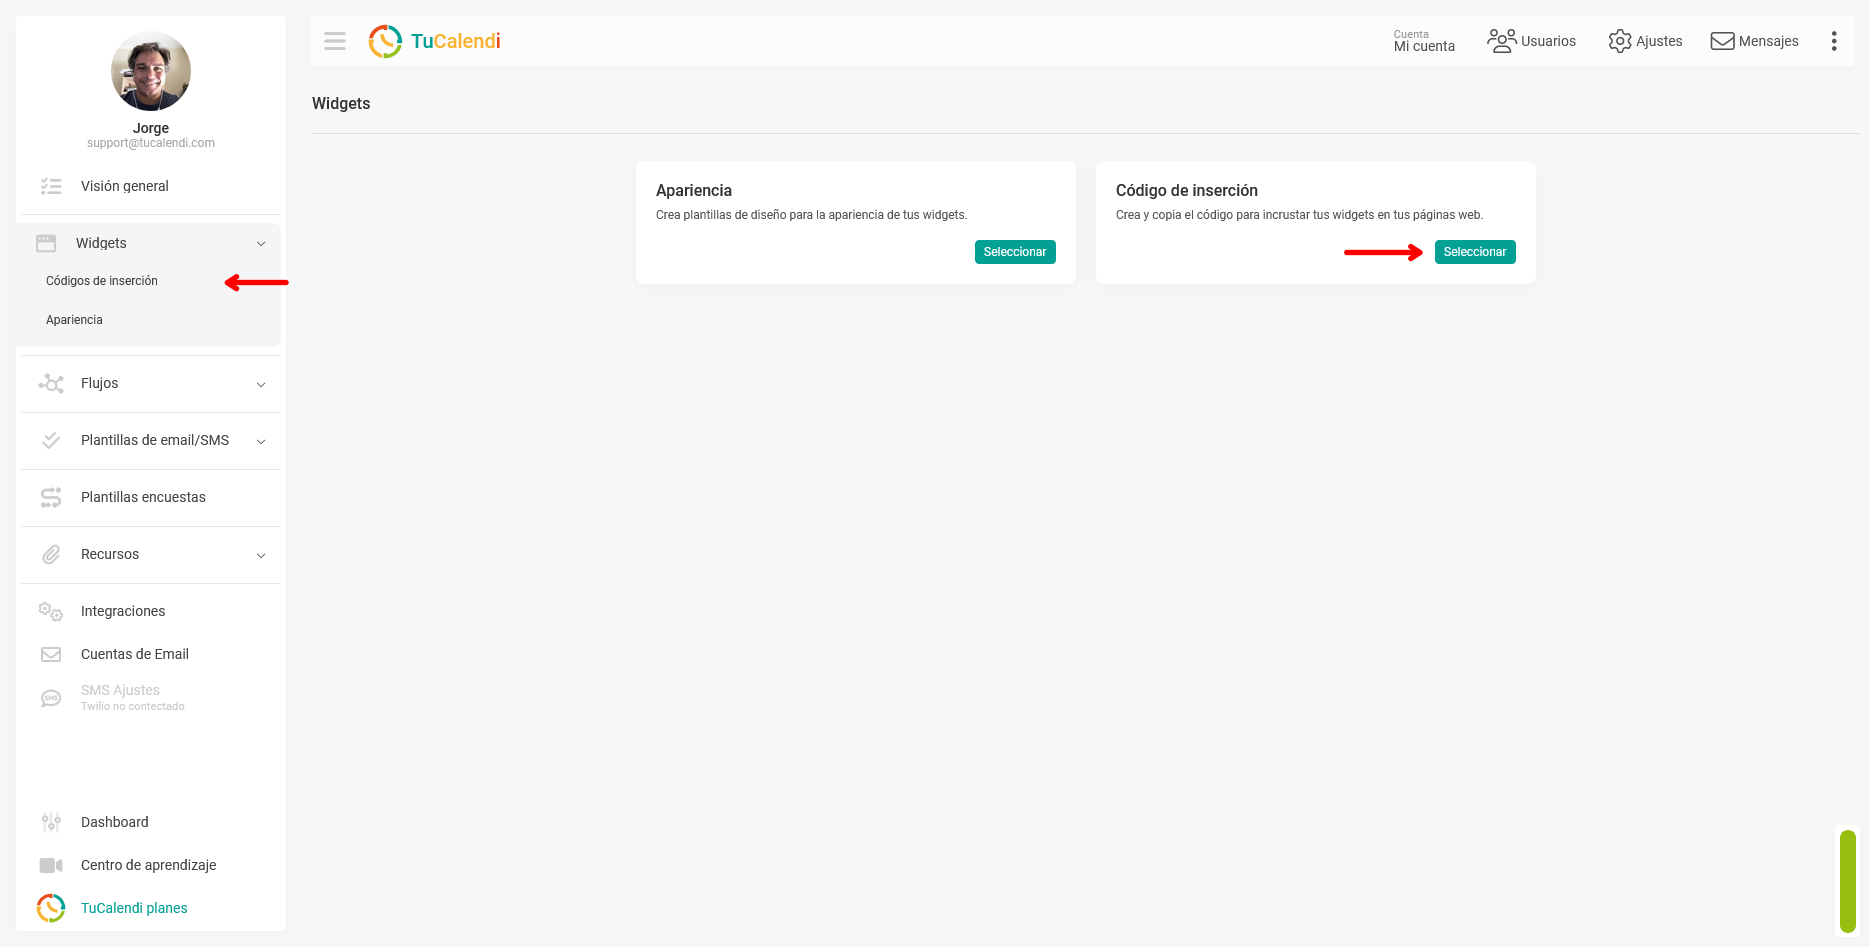The width and height of the screenshot is (1870, 947).
Task: Click the Plantillas de email/SMS label
Action: pos(155,440)
